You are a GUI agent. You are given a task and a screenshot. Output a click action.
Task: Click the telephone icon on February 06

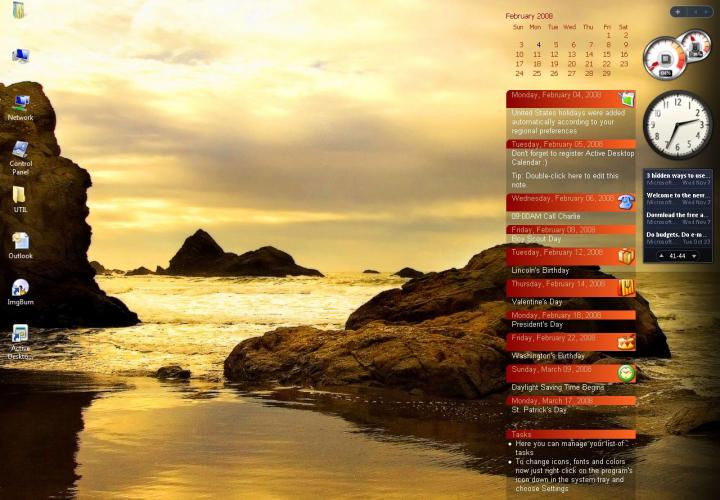click(x=625, y=201)
